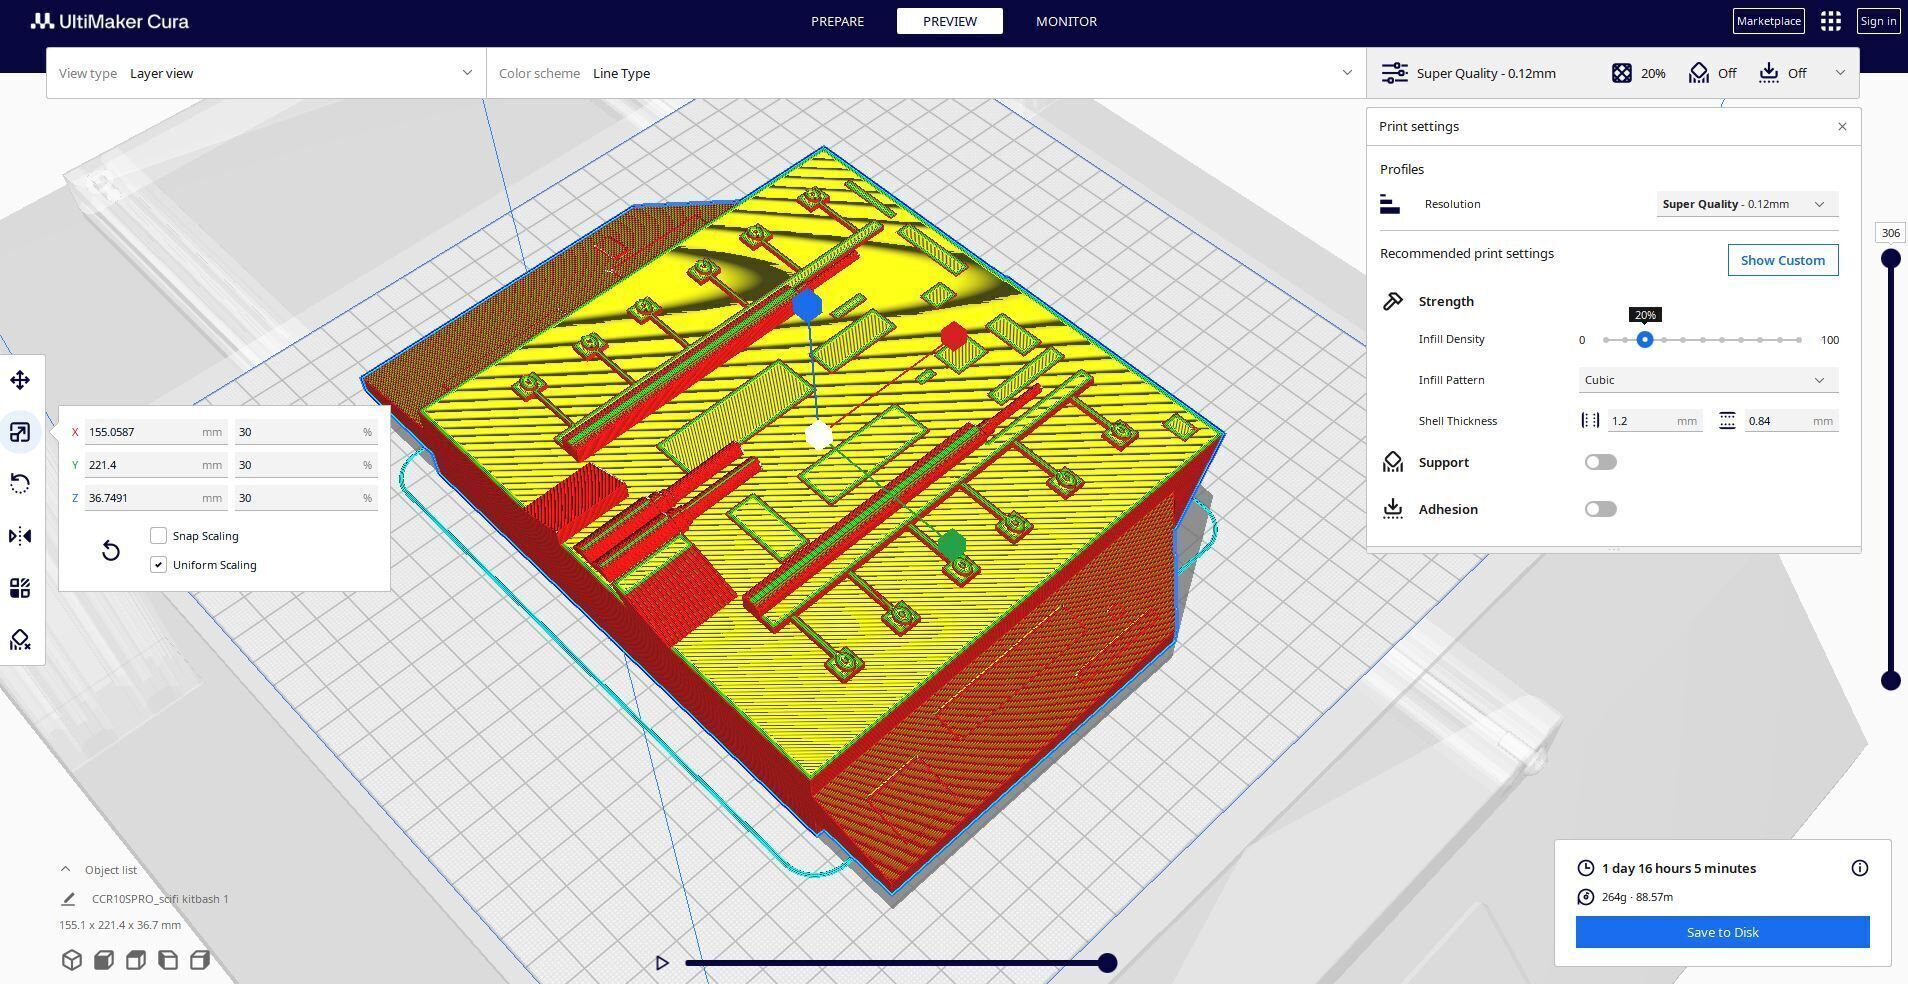Image resolution: width=1908 pixels, height=984 pixels.
Task: Open the Resolution profile dropdown
Action: coord(1747,204)
